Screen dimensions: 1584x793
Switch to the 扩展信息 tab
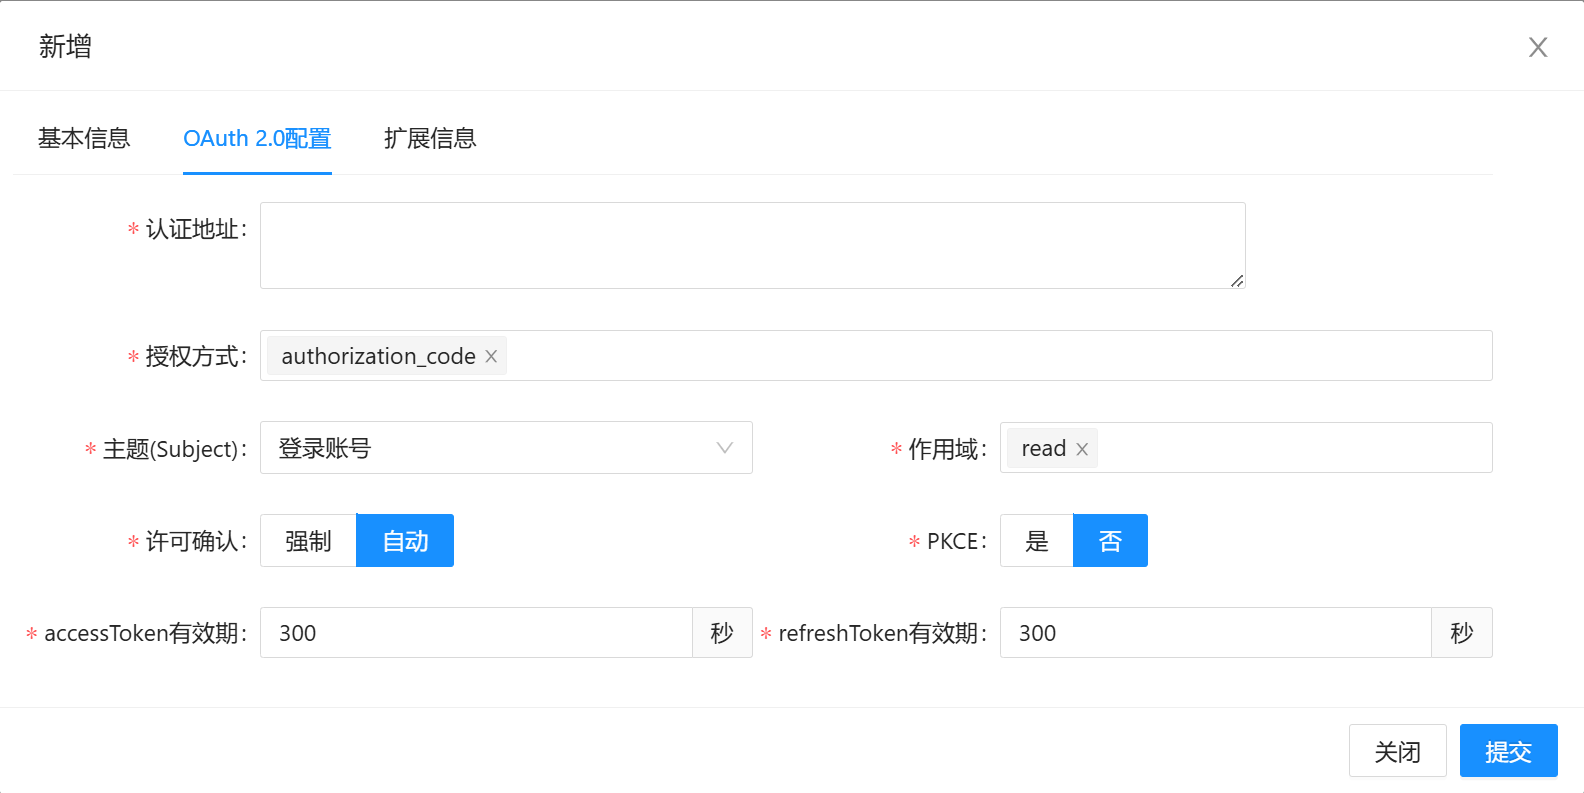point(430,138)
